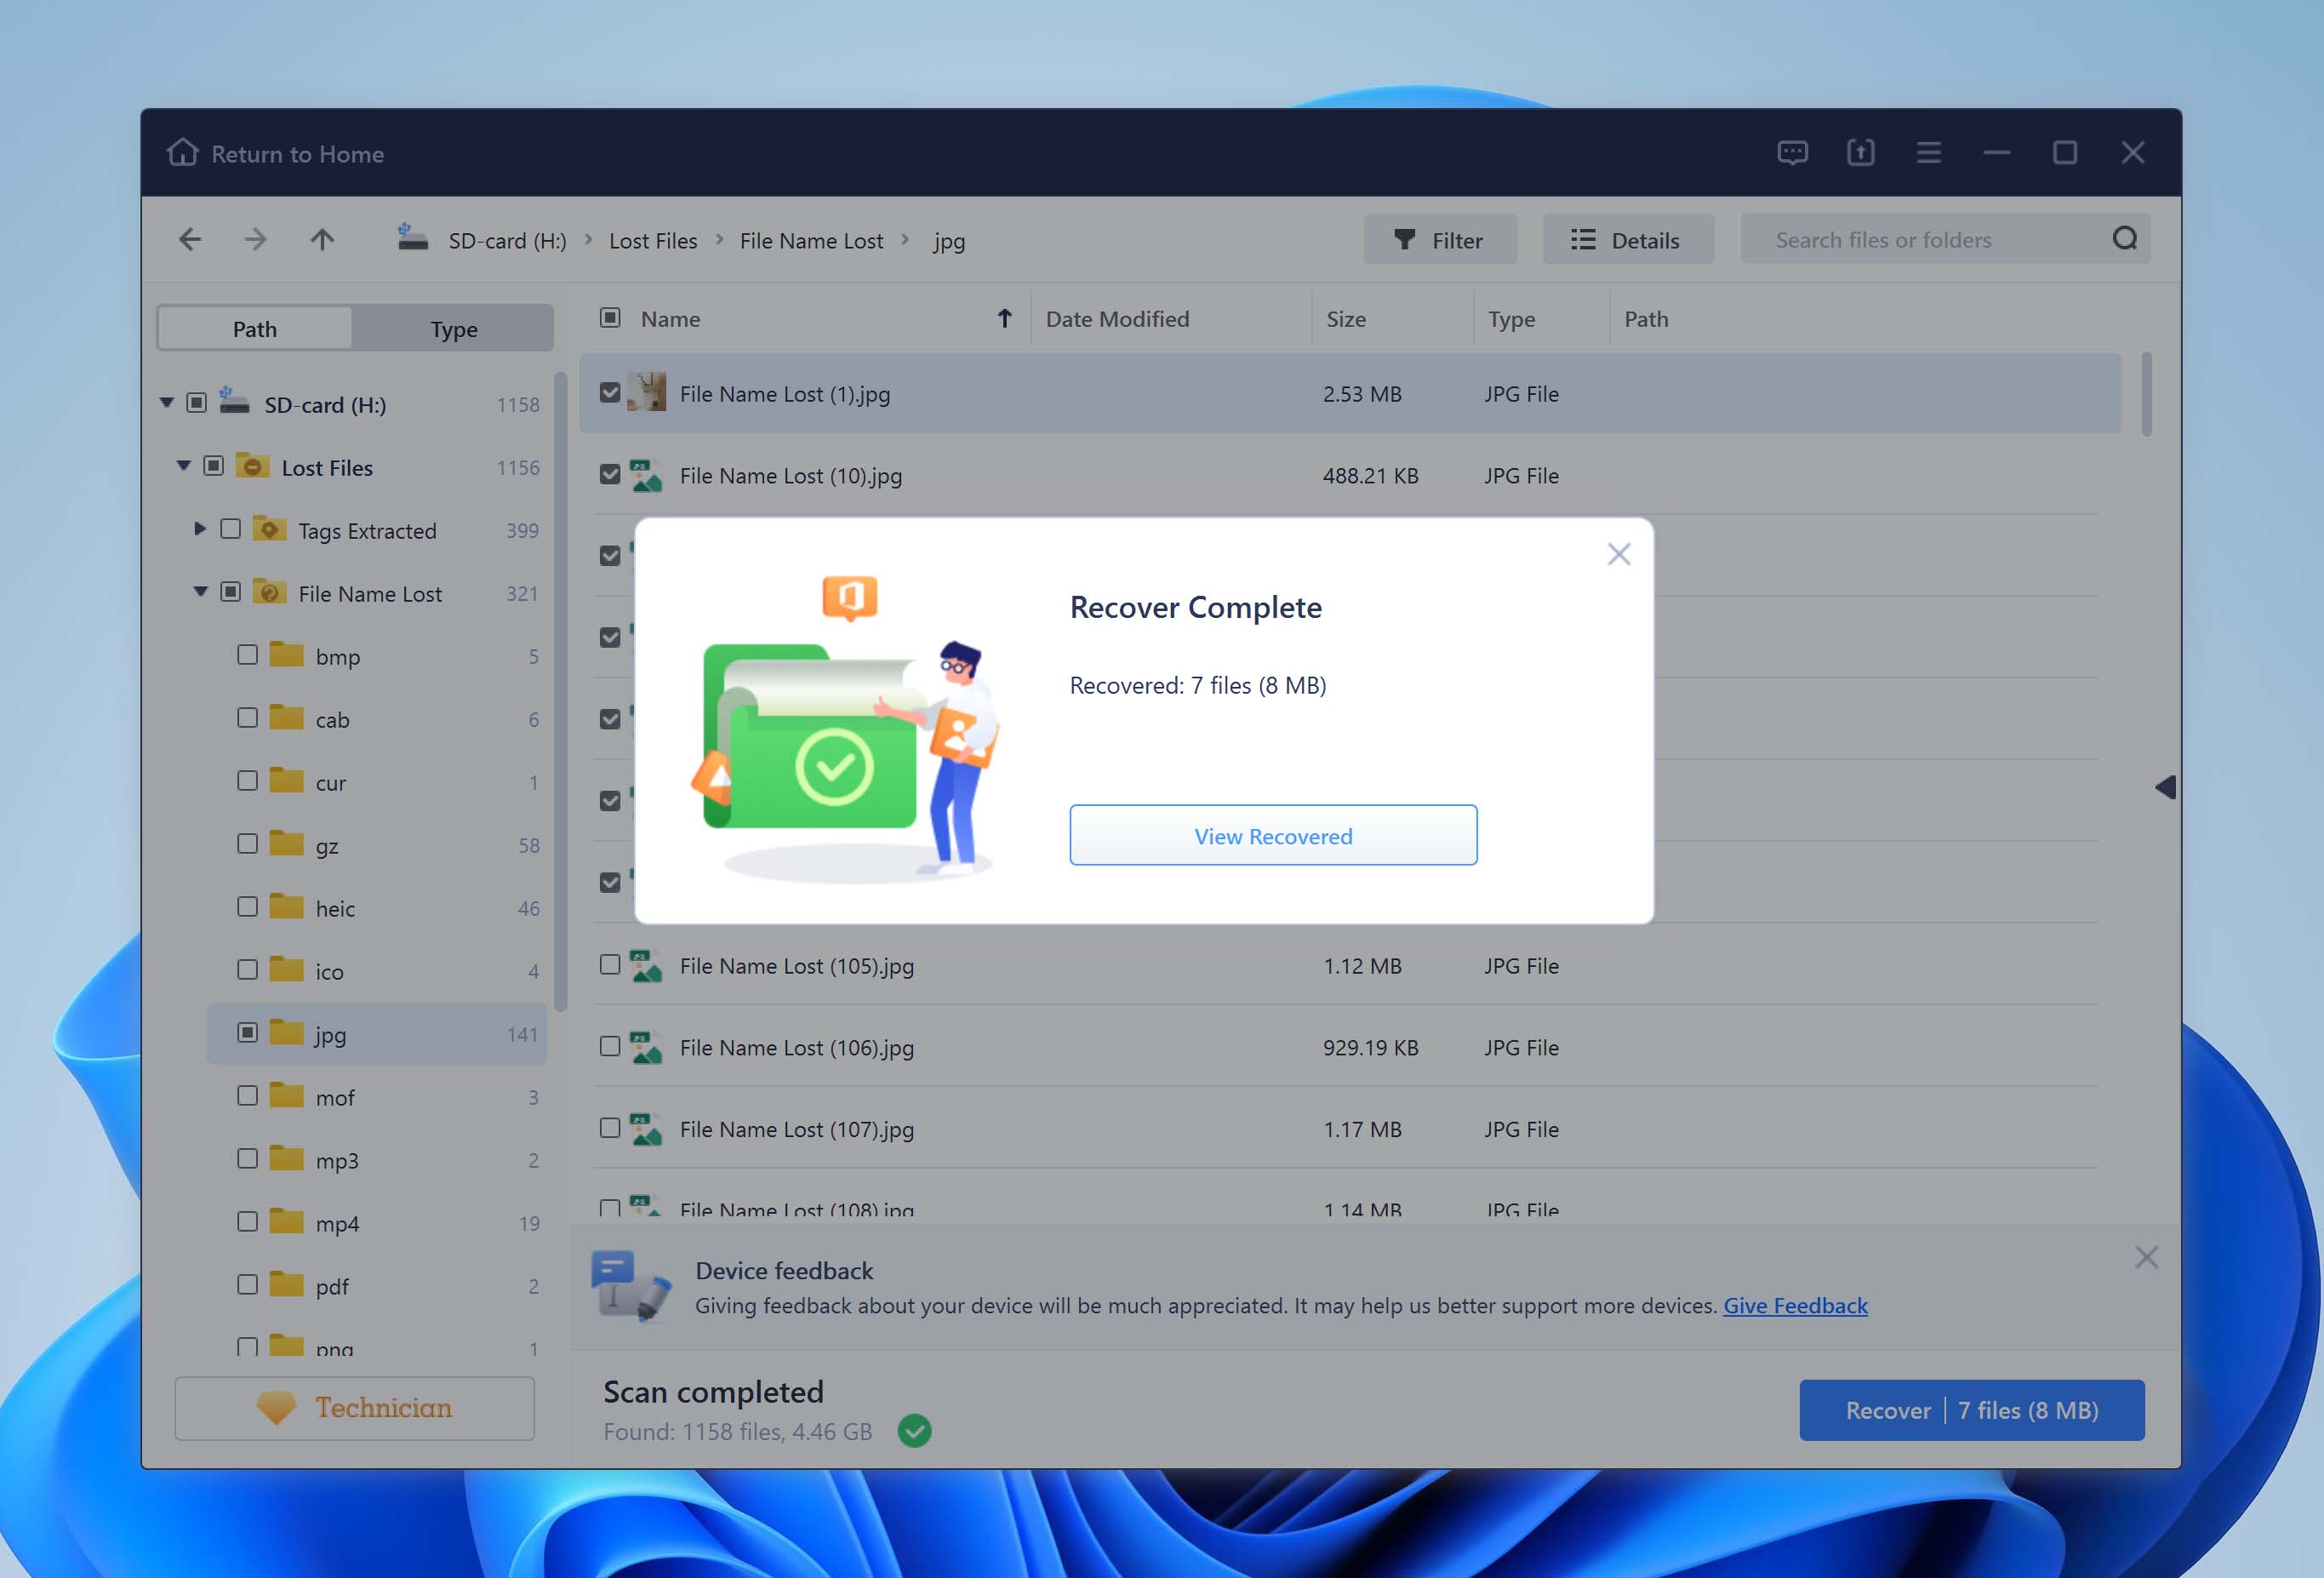Sort by Date Modified column

pyautogui.click(x=1117, y=319)
